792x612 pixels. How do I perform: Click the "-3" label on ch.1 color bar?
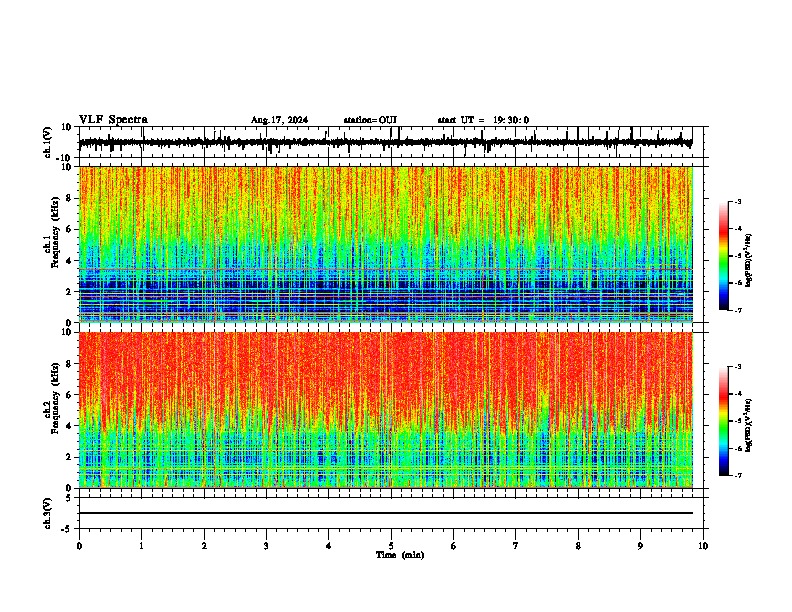coord(738,202)
